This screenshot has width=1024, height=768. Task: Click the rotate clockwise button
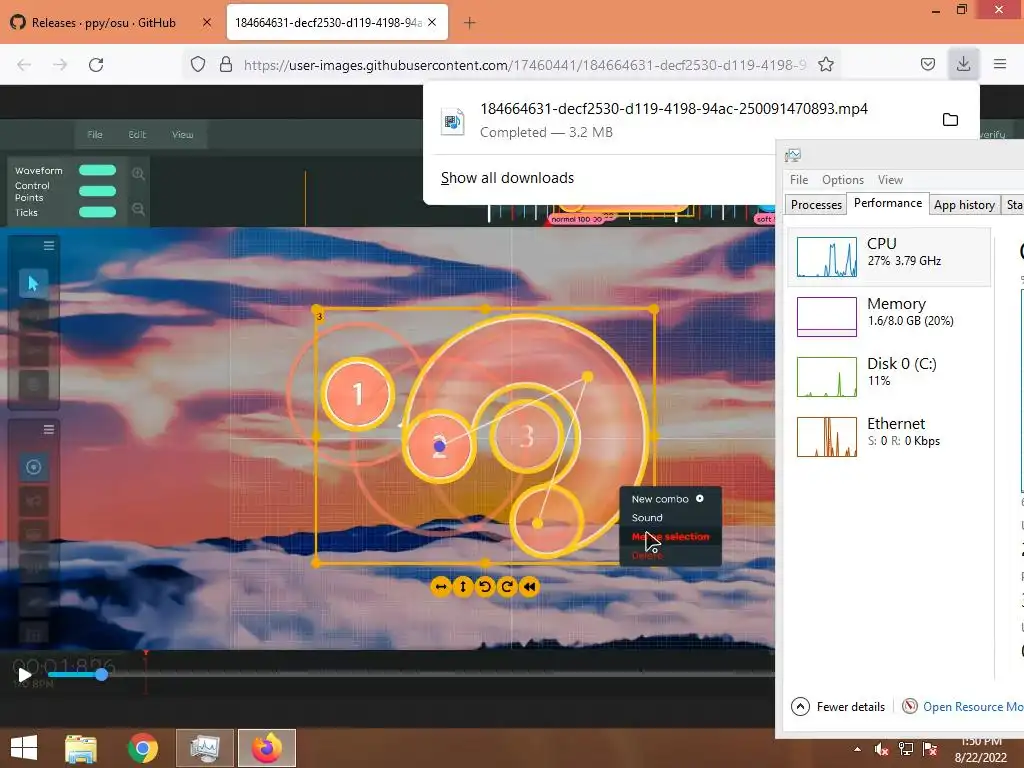click(x=507, y=586)
